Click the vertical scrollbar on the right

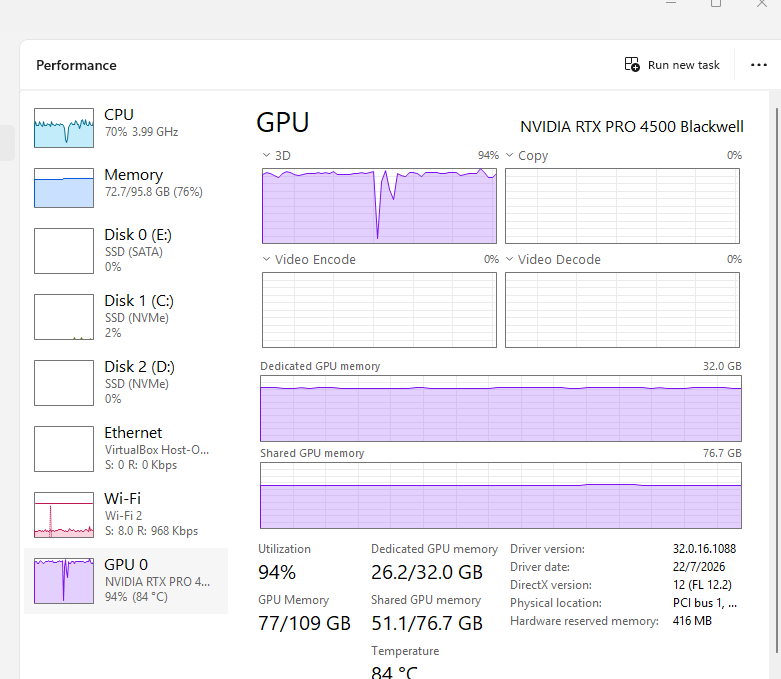click(777, 381)
